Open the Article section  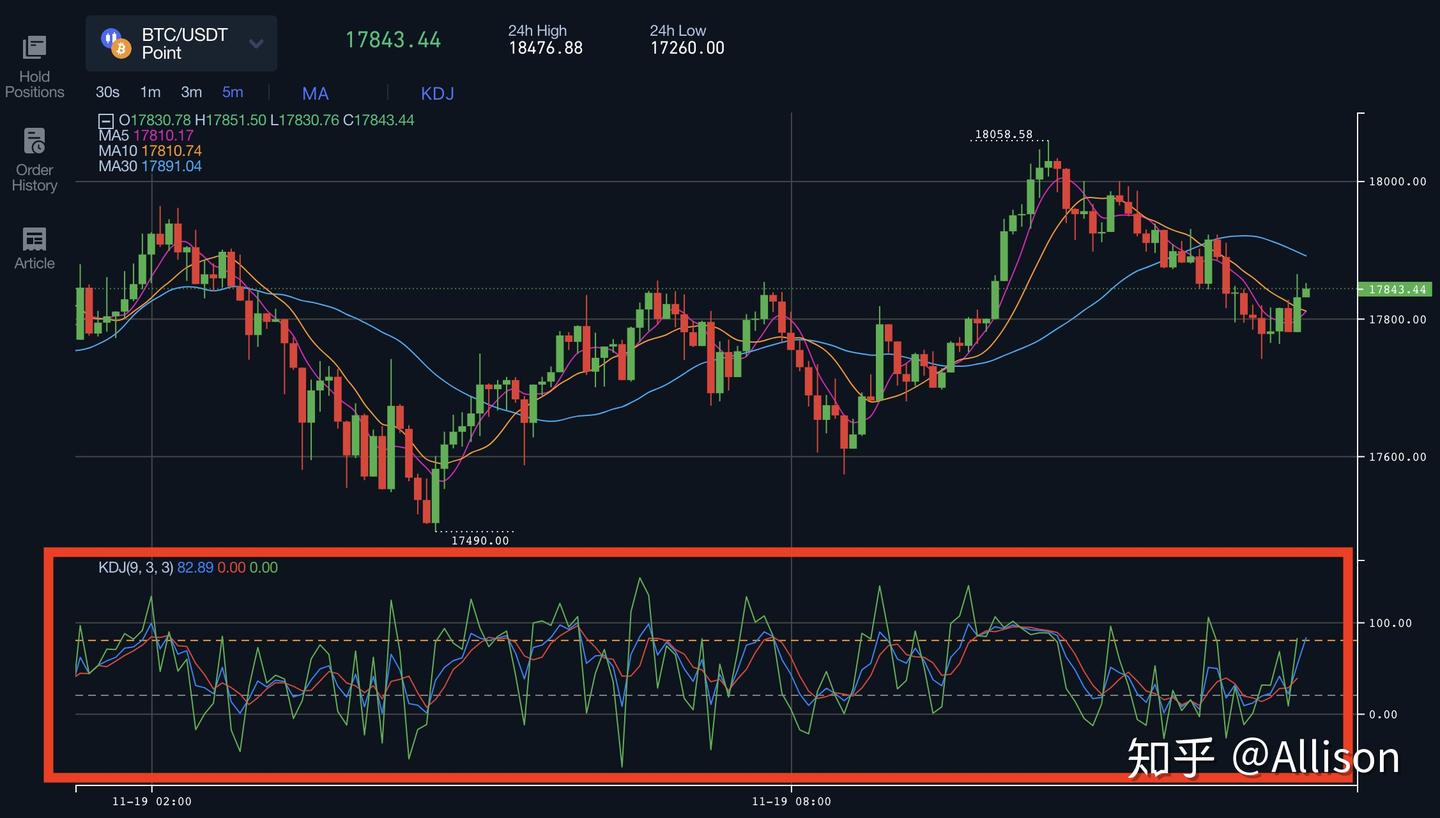point(34,248)
